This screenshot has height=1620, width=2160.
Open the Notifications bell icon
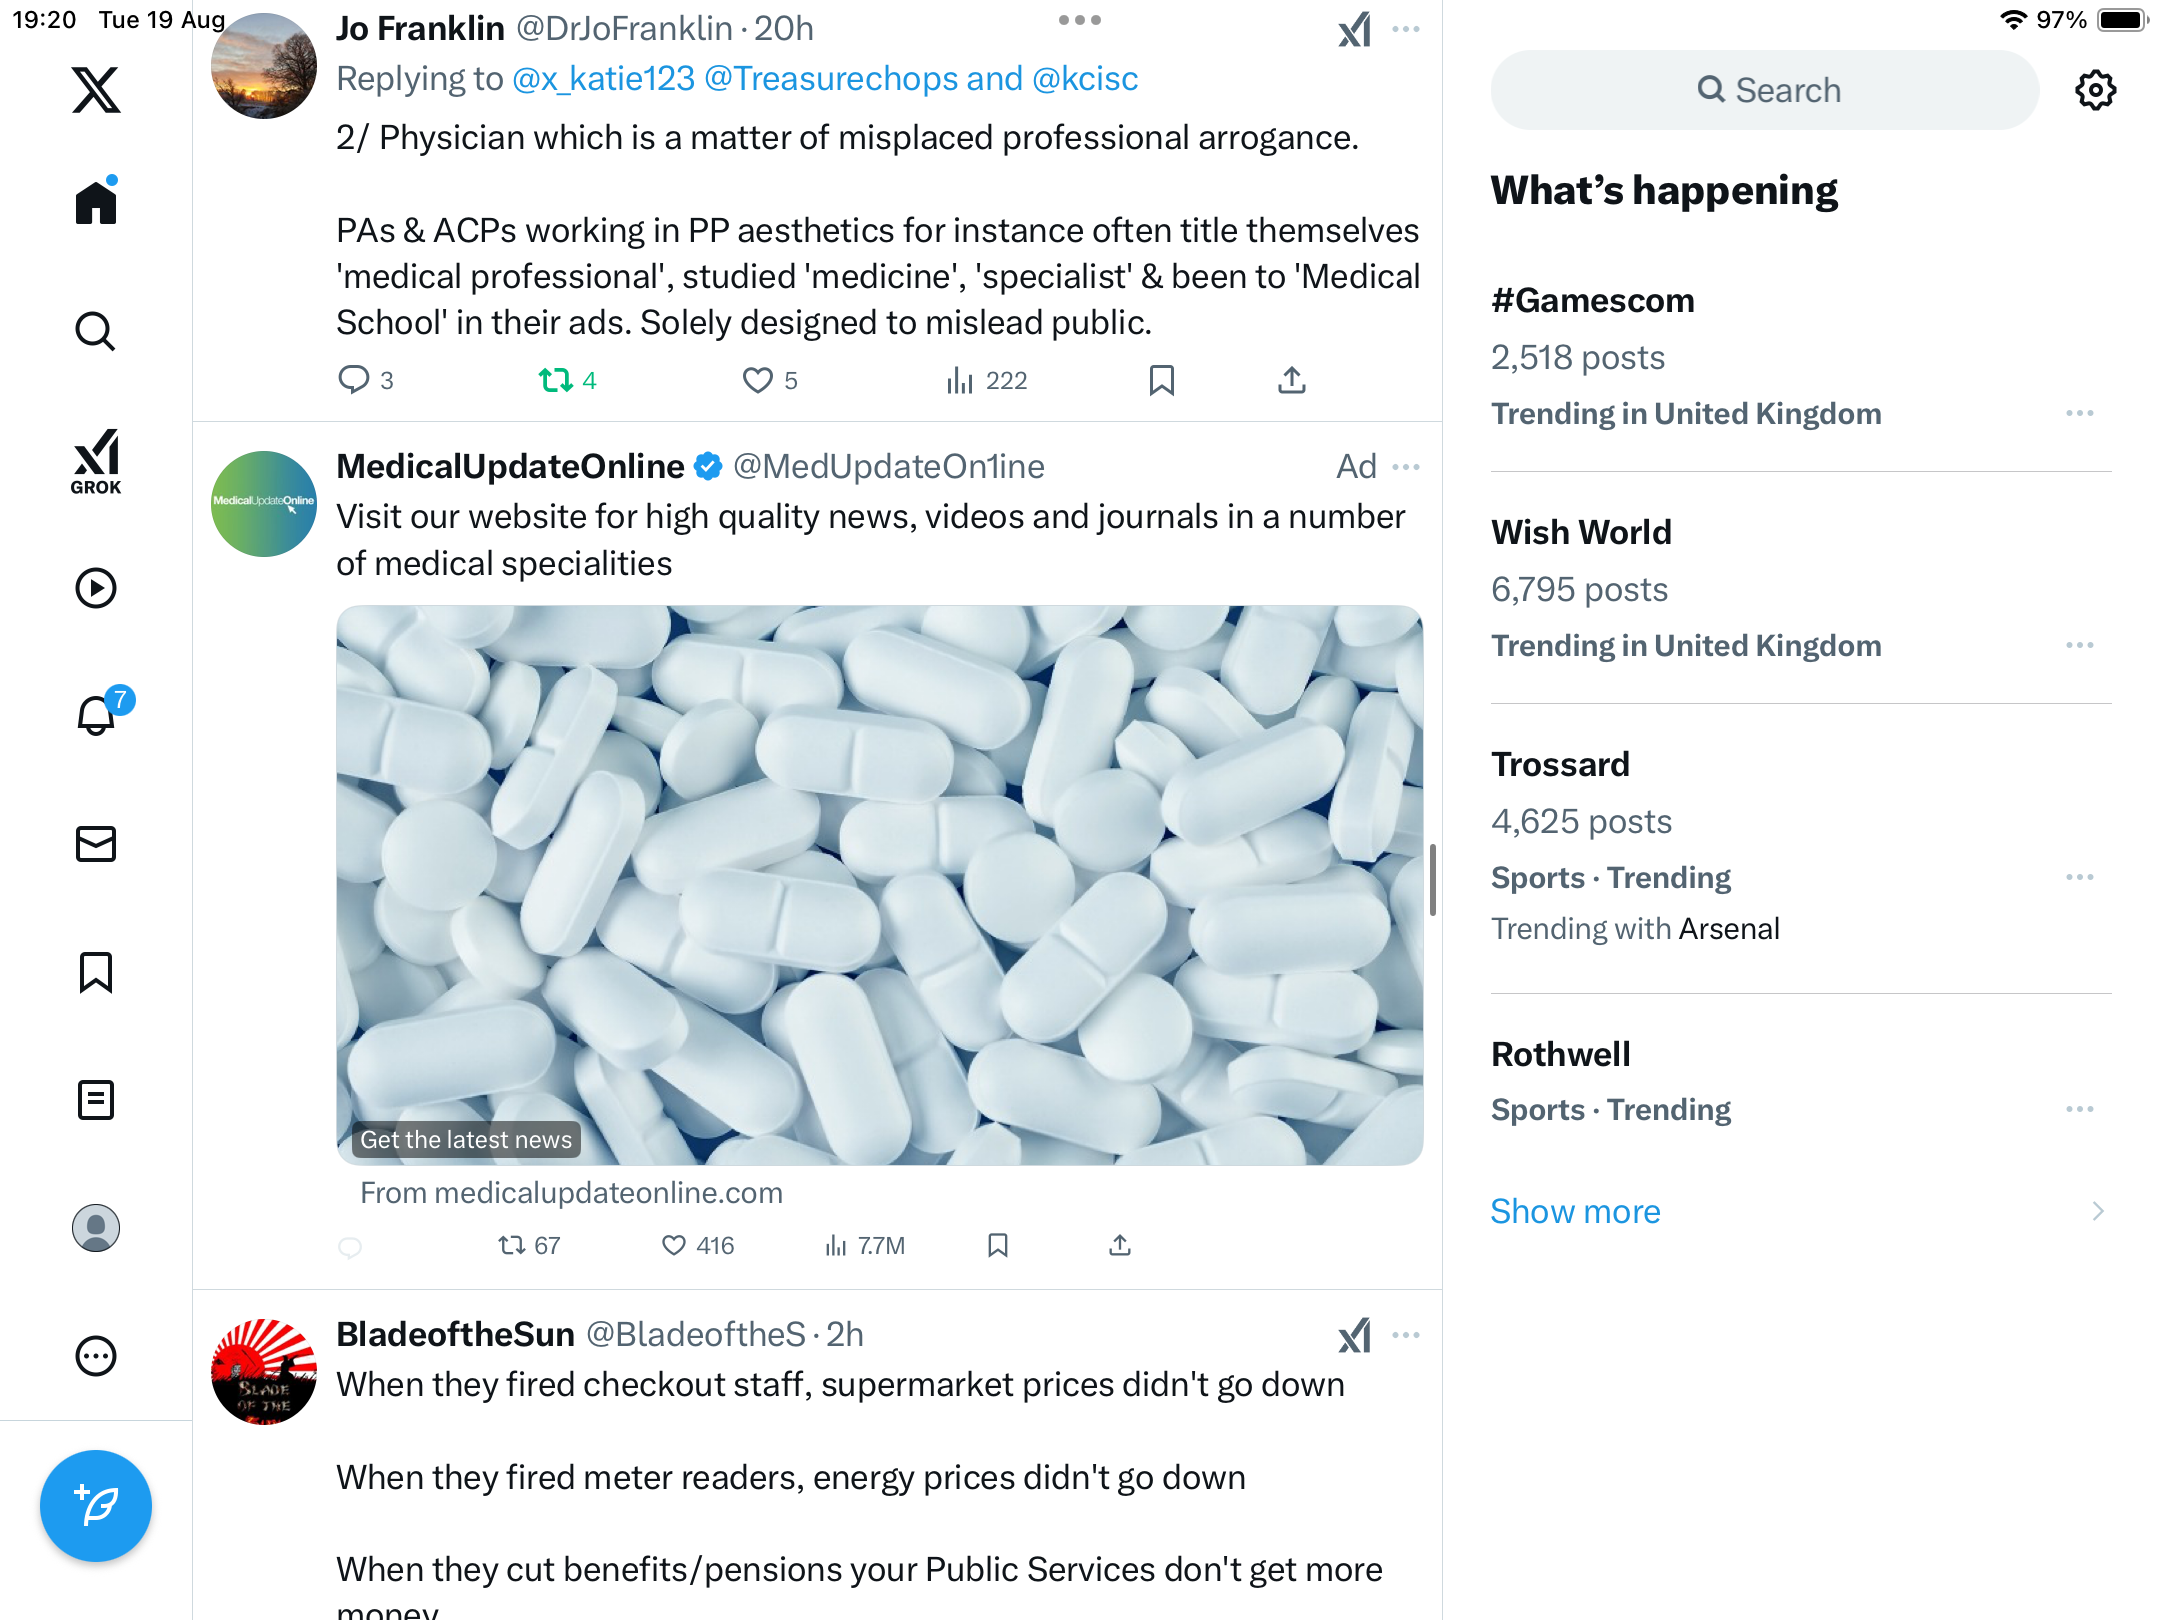96,716
